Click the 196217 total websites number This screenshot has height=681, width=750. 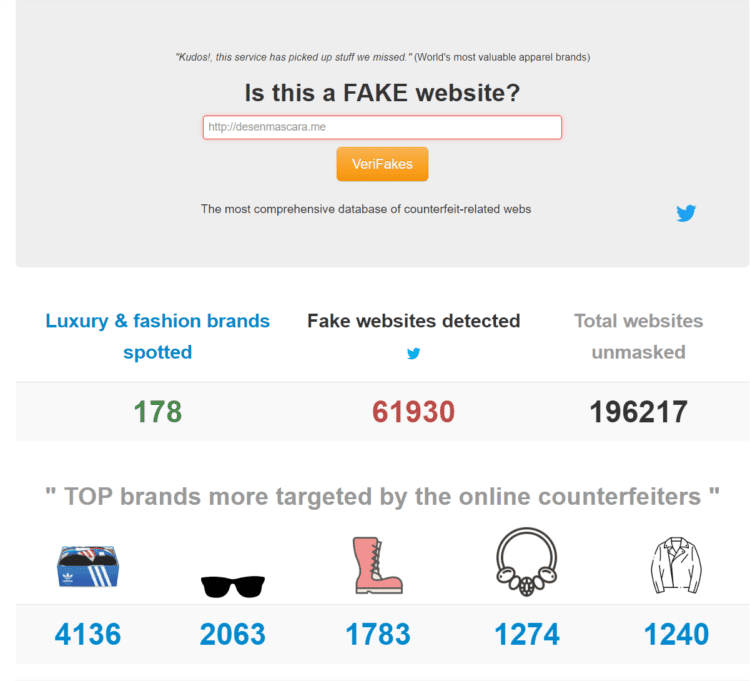(x=639, y=412)
